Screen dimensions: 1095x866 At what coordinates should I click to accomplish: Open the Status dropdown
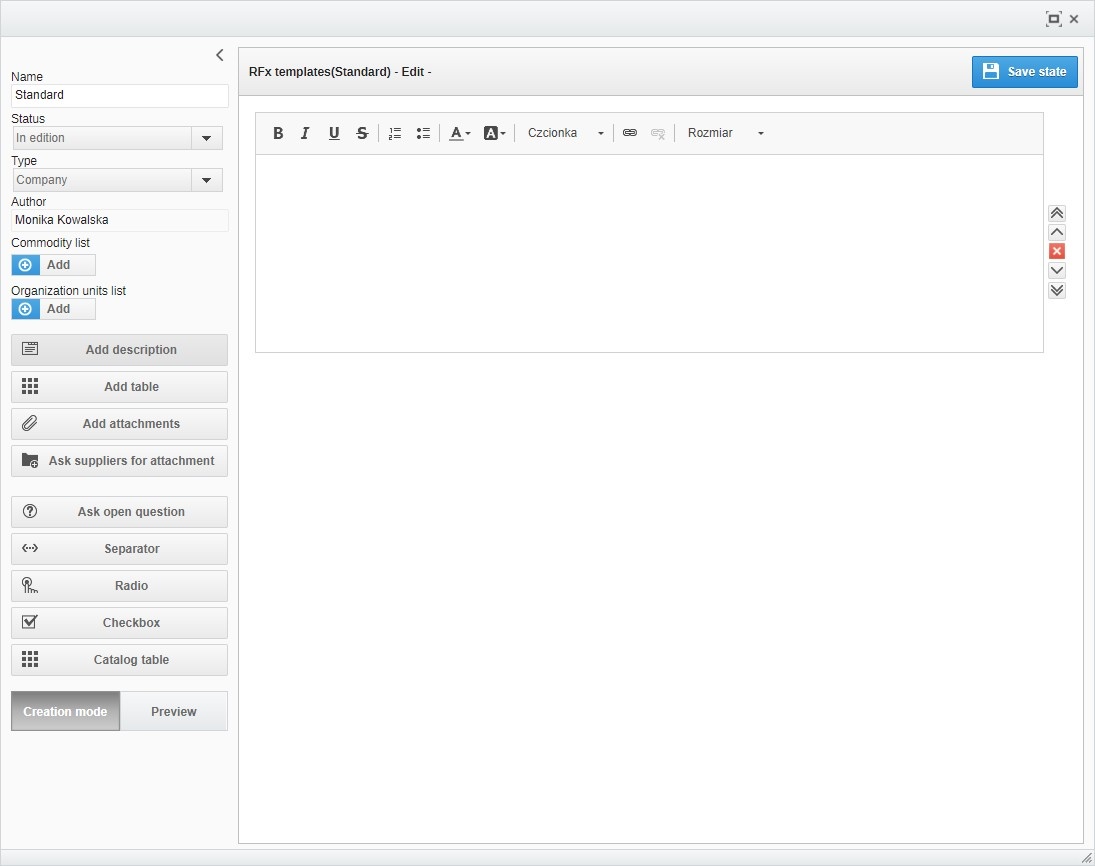tap(206, 138)
